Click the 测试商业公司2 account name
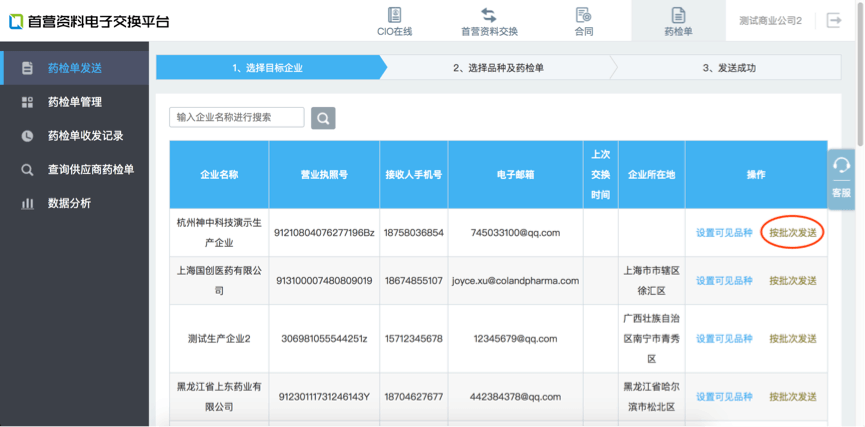 (x=770, y=20)
